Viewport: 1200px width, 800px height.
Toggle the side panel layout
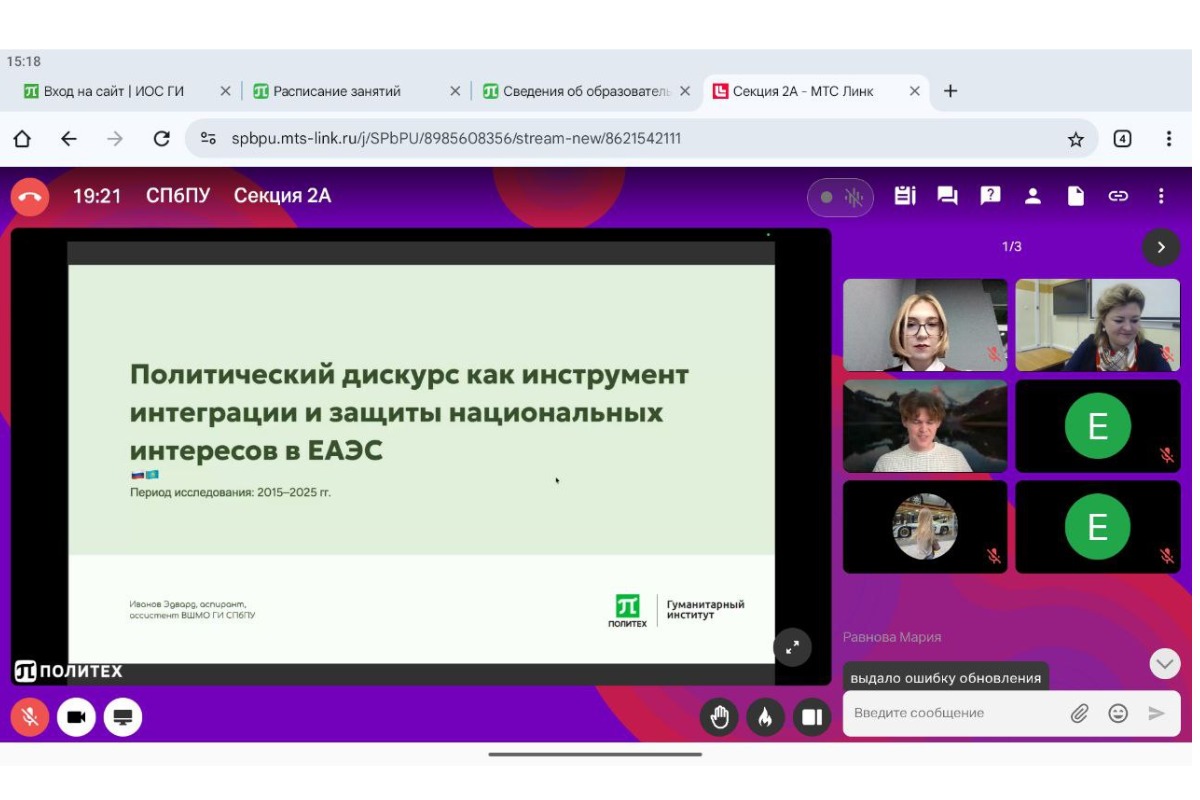[x=812, y=717]
